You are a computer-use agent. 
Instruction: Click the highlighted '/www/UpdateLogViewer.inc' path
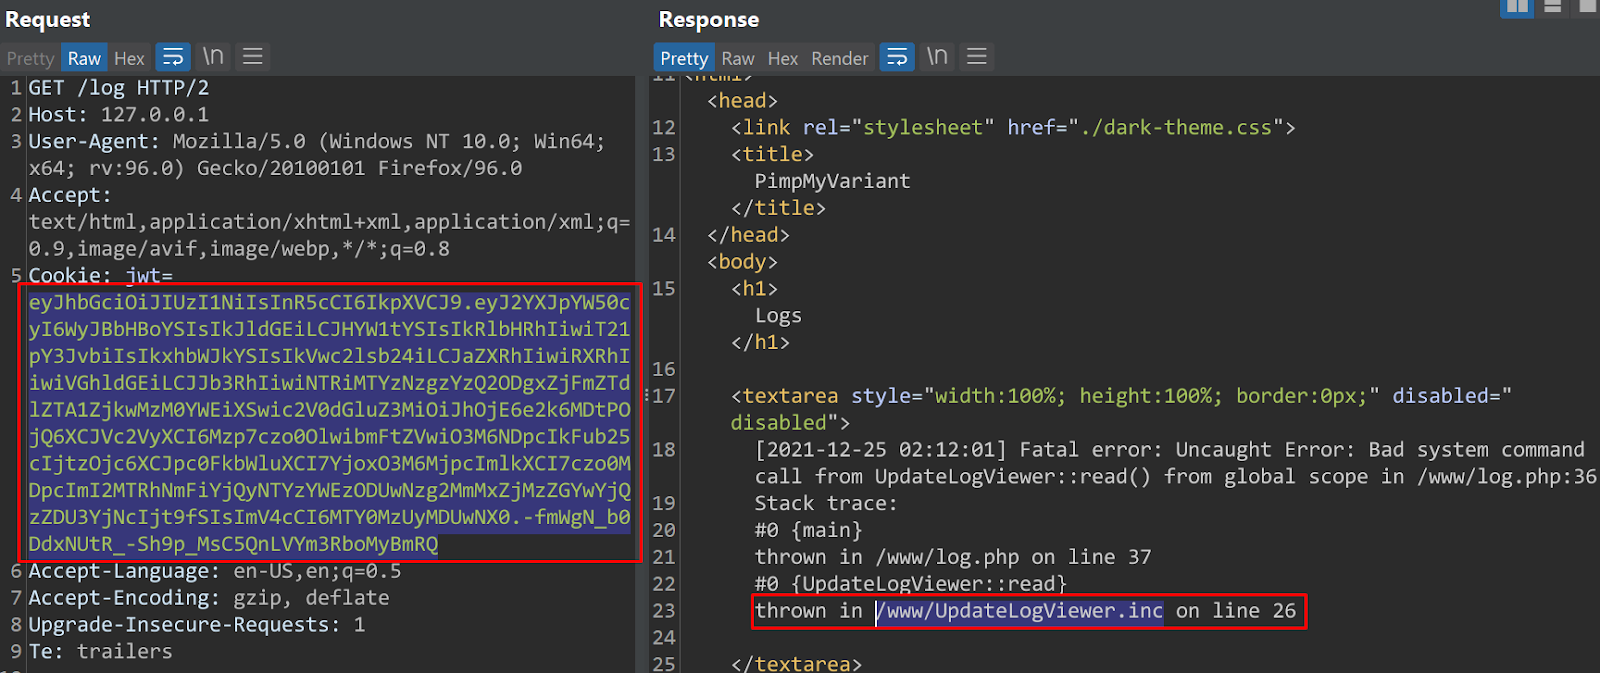click(x=1020, y=611)
